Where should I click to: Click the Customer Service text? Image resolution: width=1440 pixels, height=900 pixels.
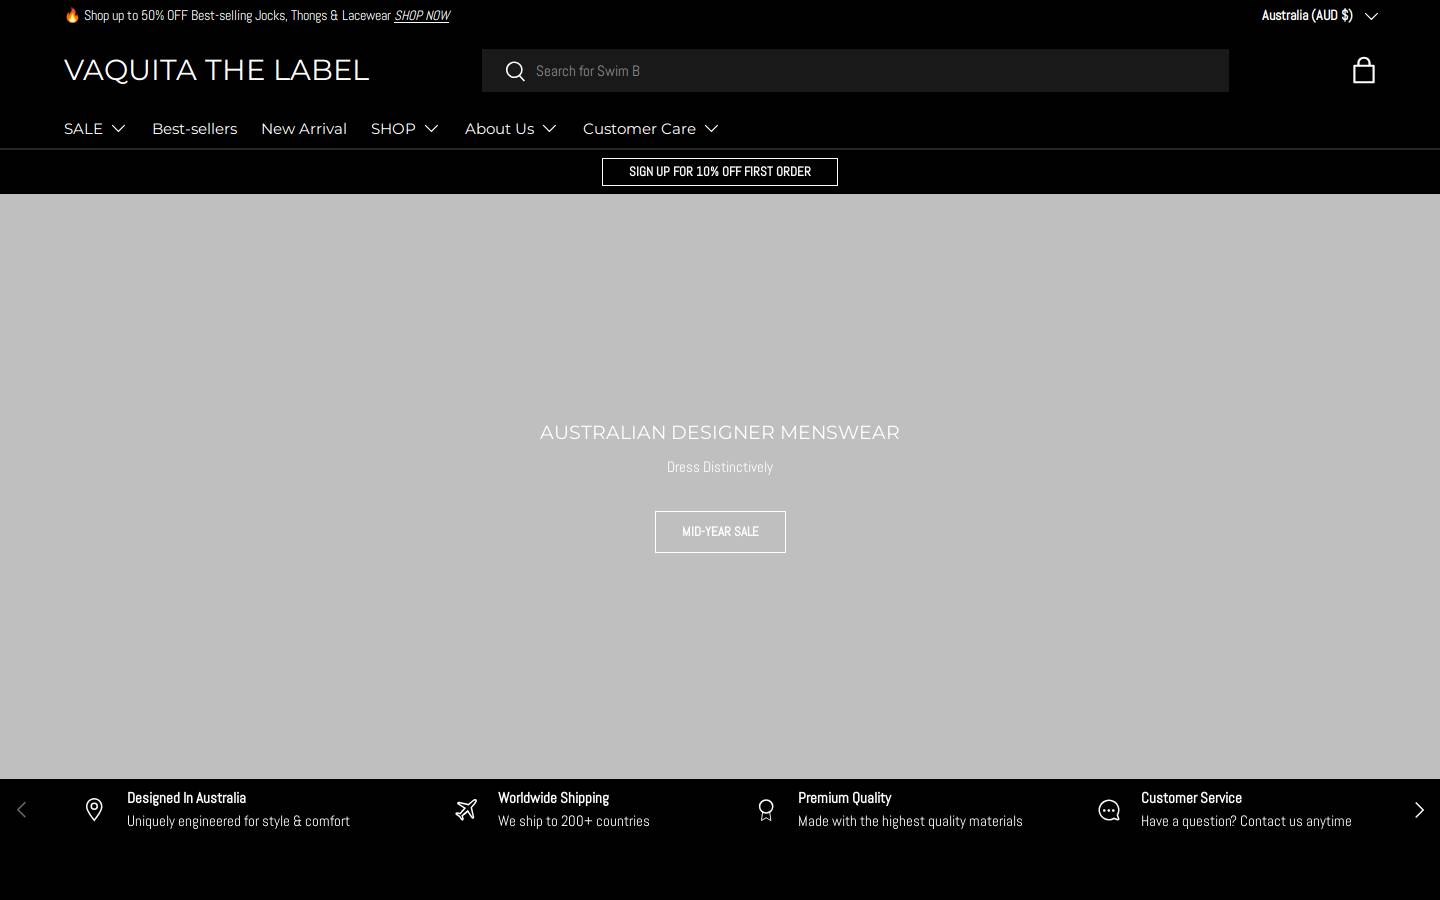[x=1191, y=798]
